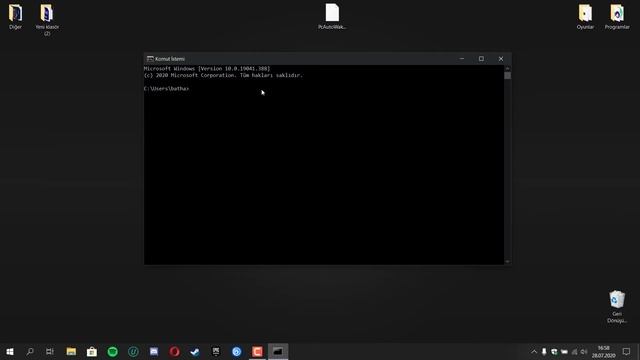
Task: Switch to the orange recorder taskbar app
Action: tap(257, 351)
